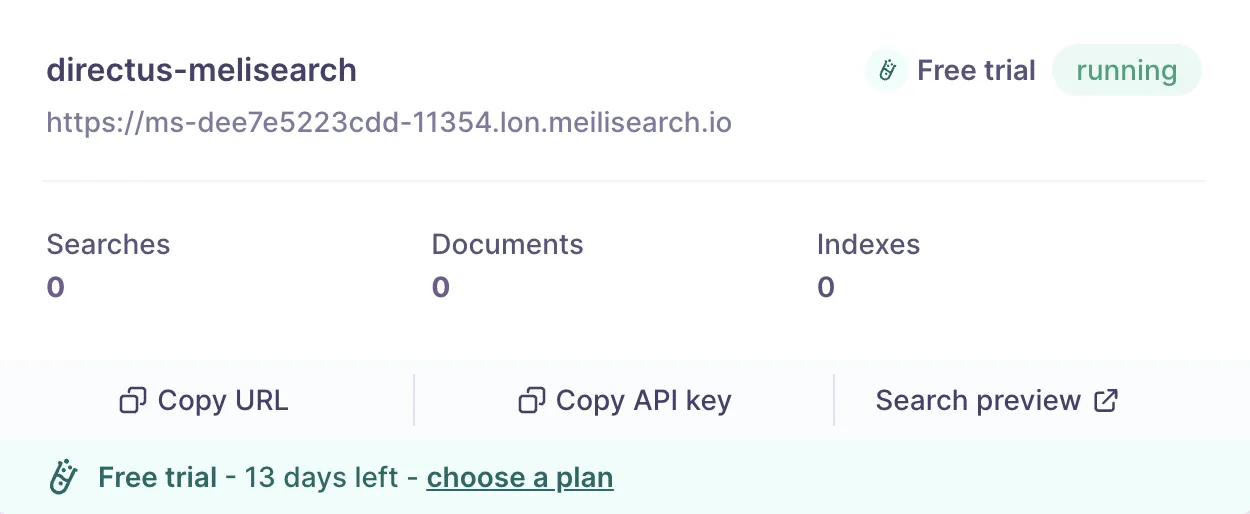Click the external link icon after Search preview
The width and height of the screenshot is (1250, 514).
[1106, 401]
